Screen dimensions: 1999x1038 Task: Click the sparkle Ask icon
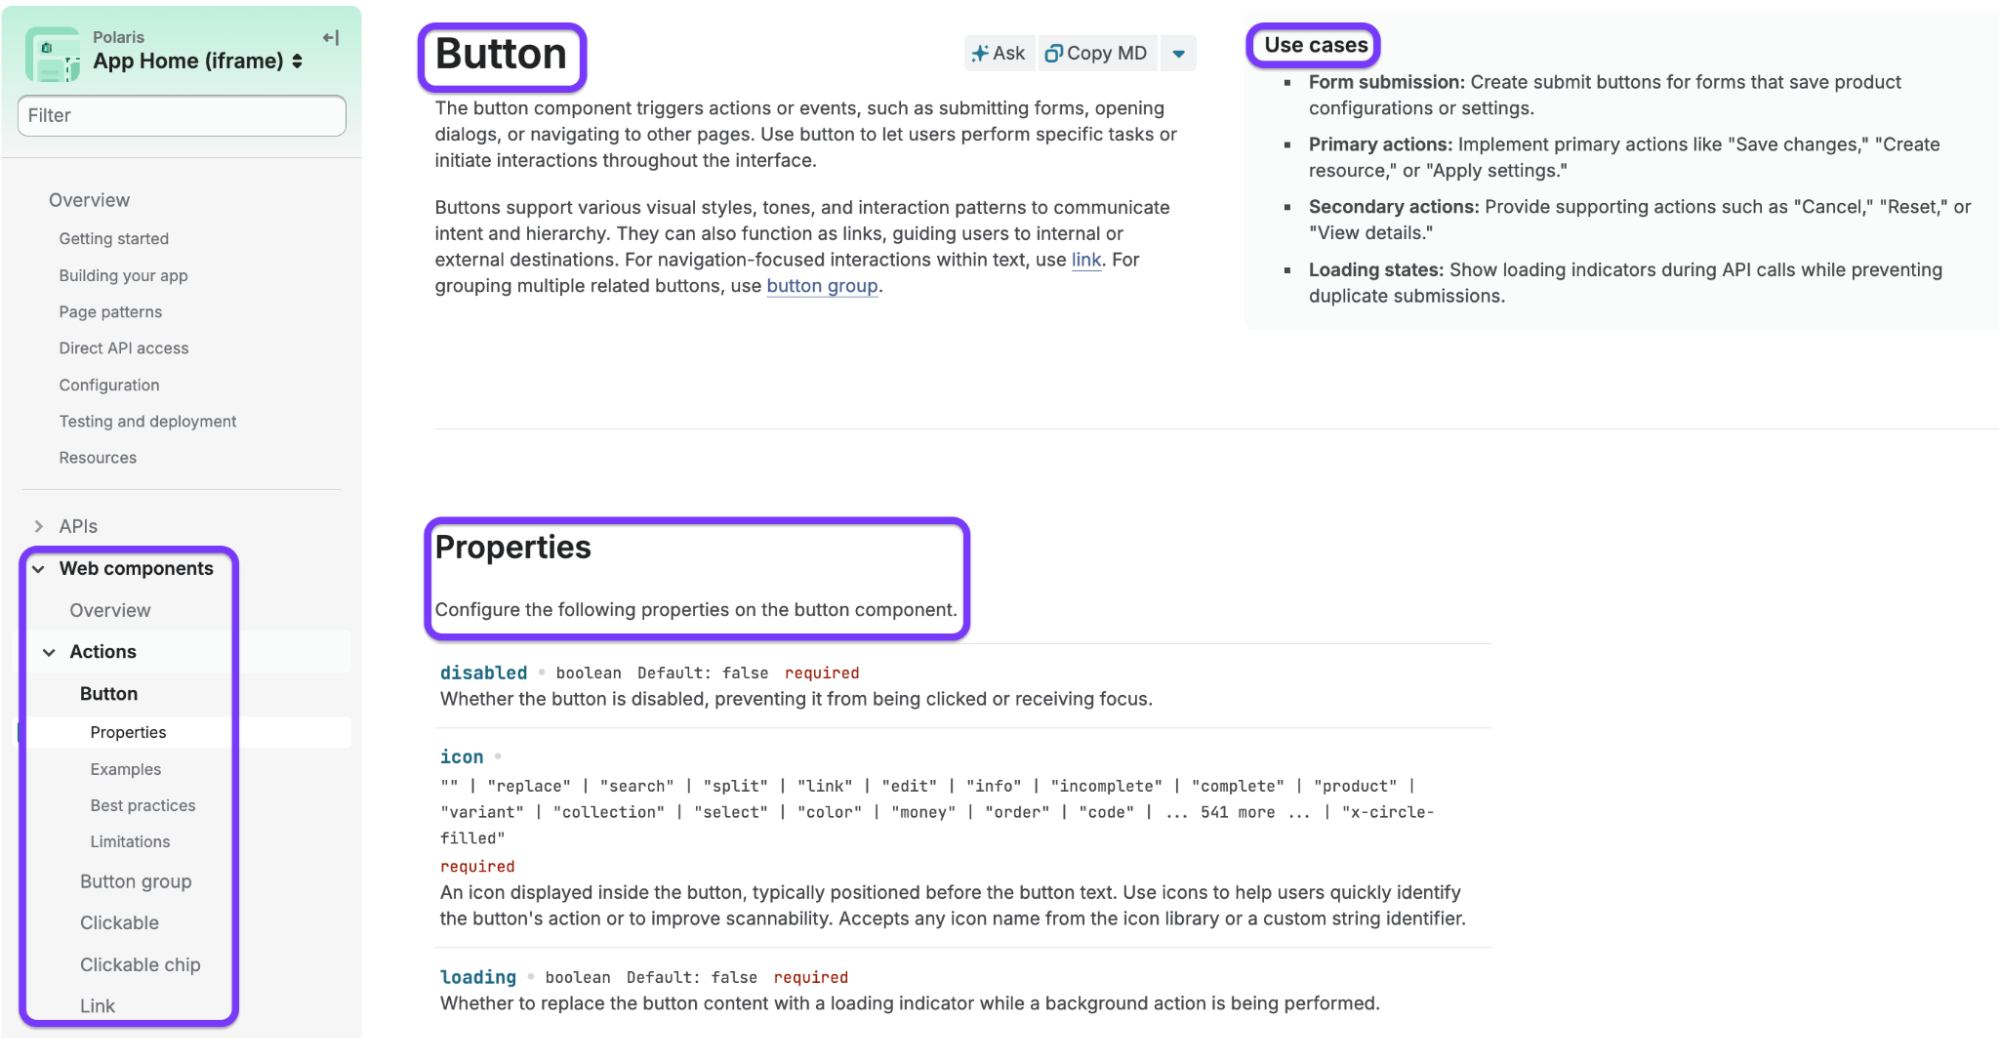980,54
